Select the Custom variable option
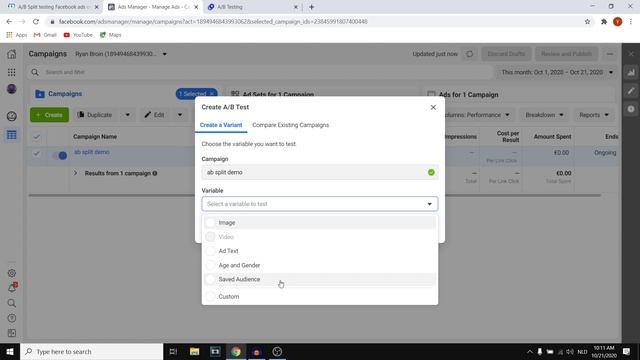The width and height of the screenshot is (640, 360). pos(320,296)
